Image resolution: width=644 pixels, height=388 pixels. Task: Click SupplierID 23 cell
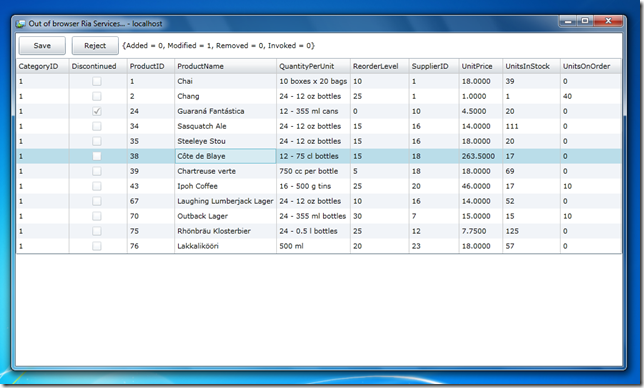pos(434,246)
